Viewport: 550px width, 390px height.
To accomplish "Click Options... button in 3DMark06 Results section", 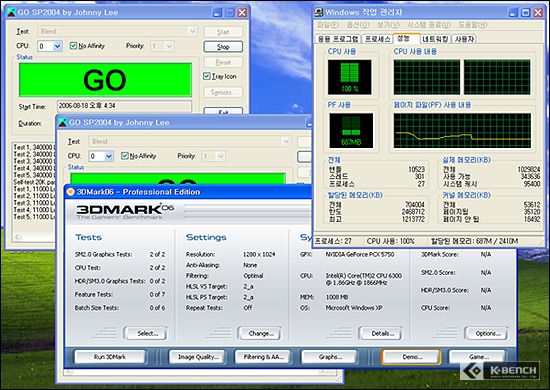I will [487, 333].
